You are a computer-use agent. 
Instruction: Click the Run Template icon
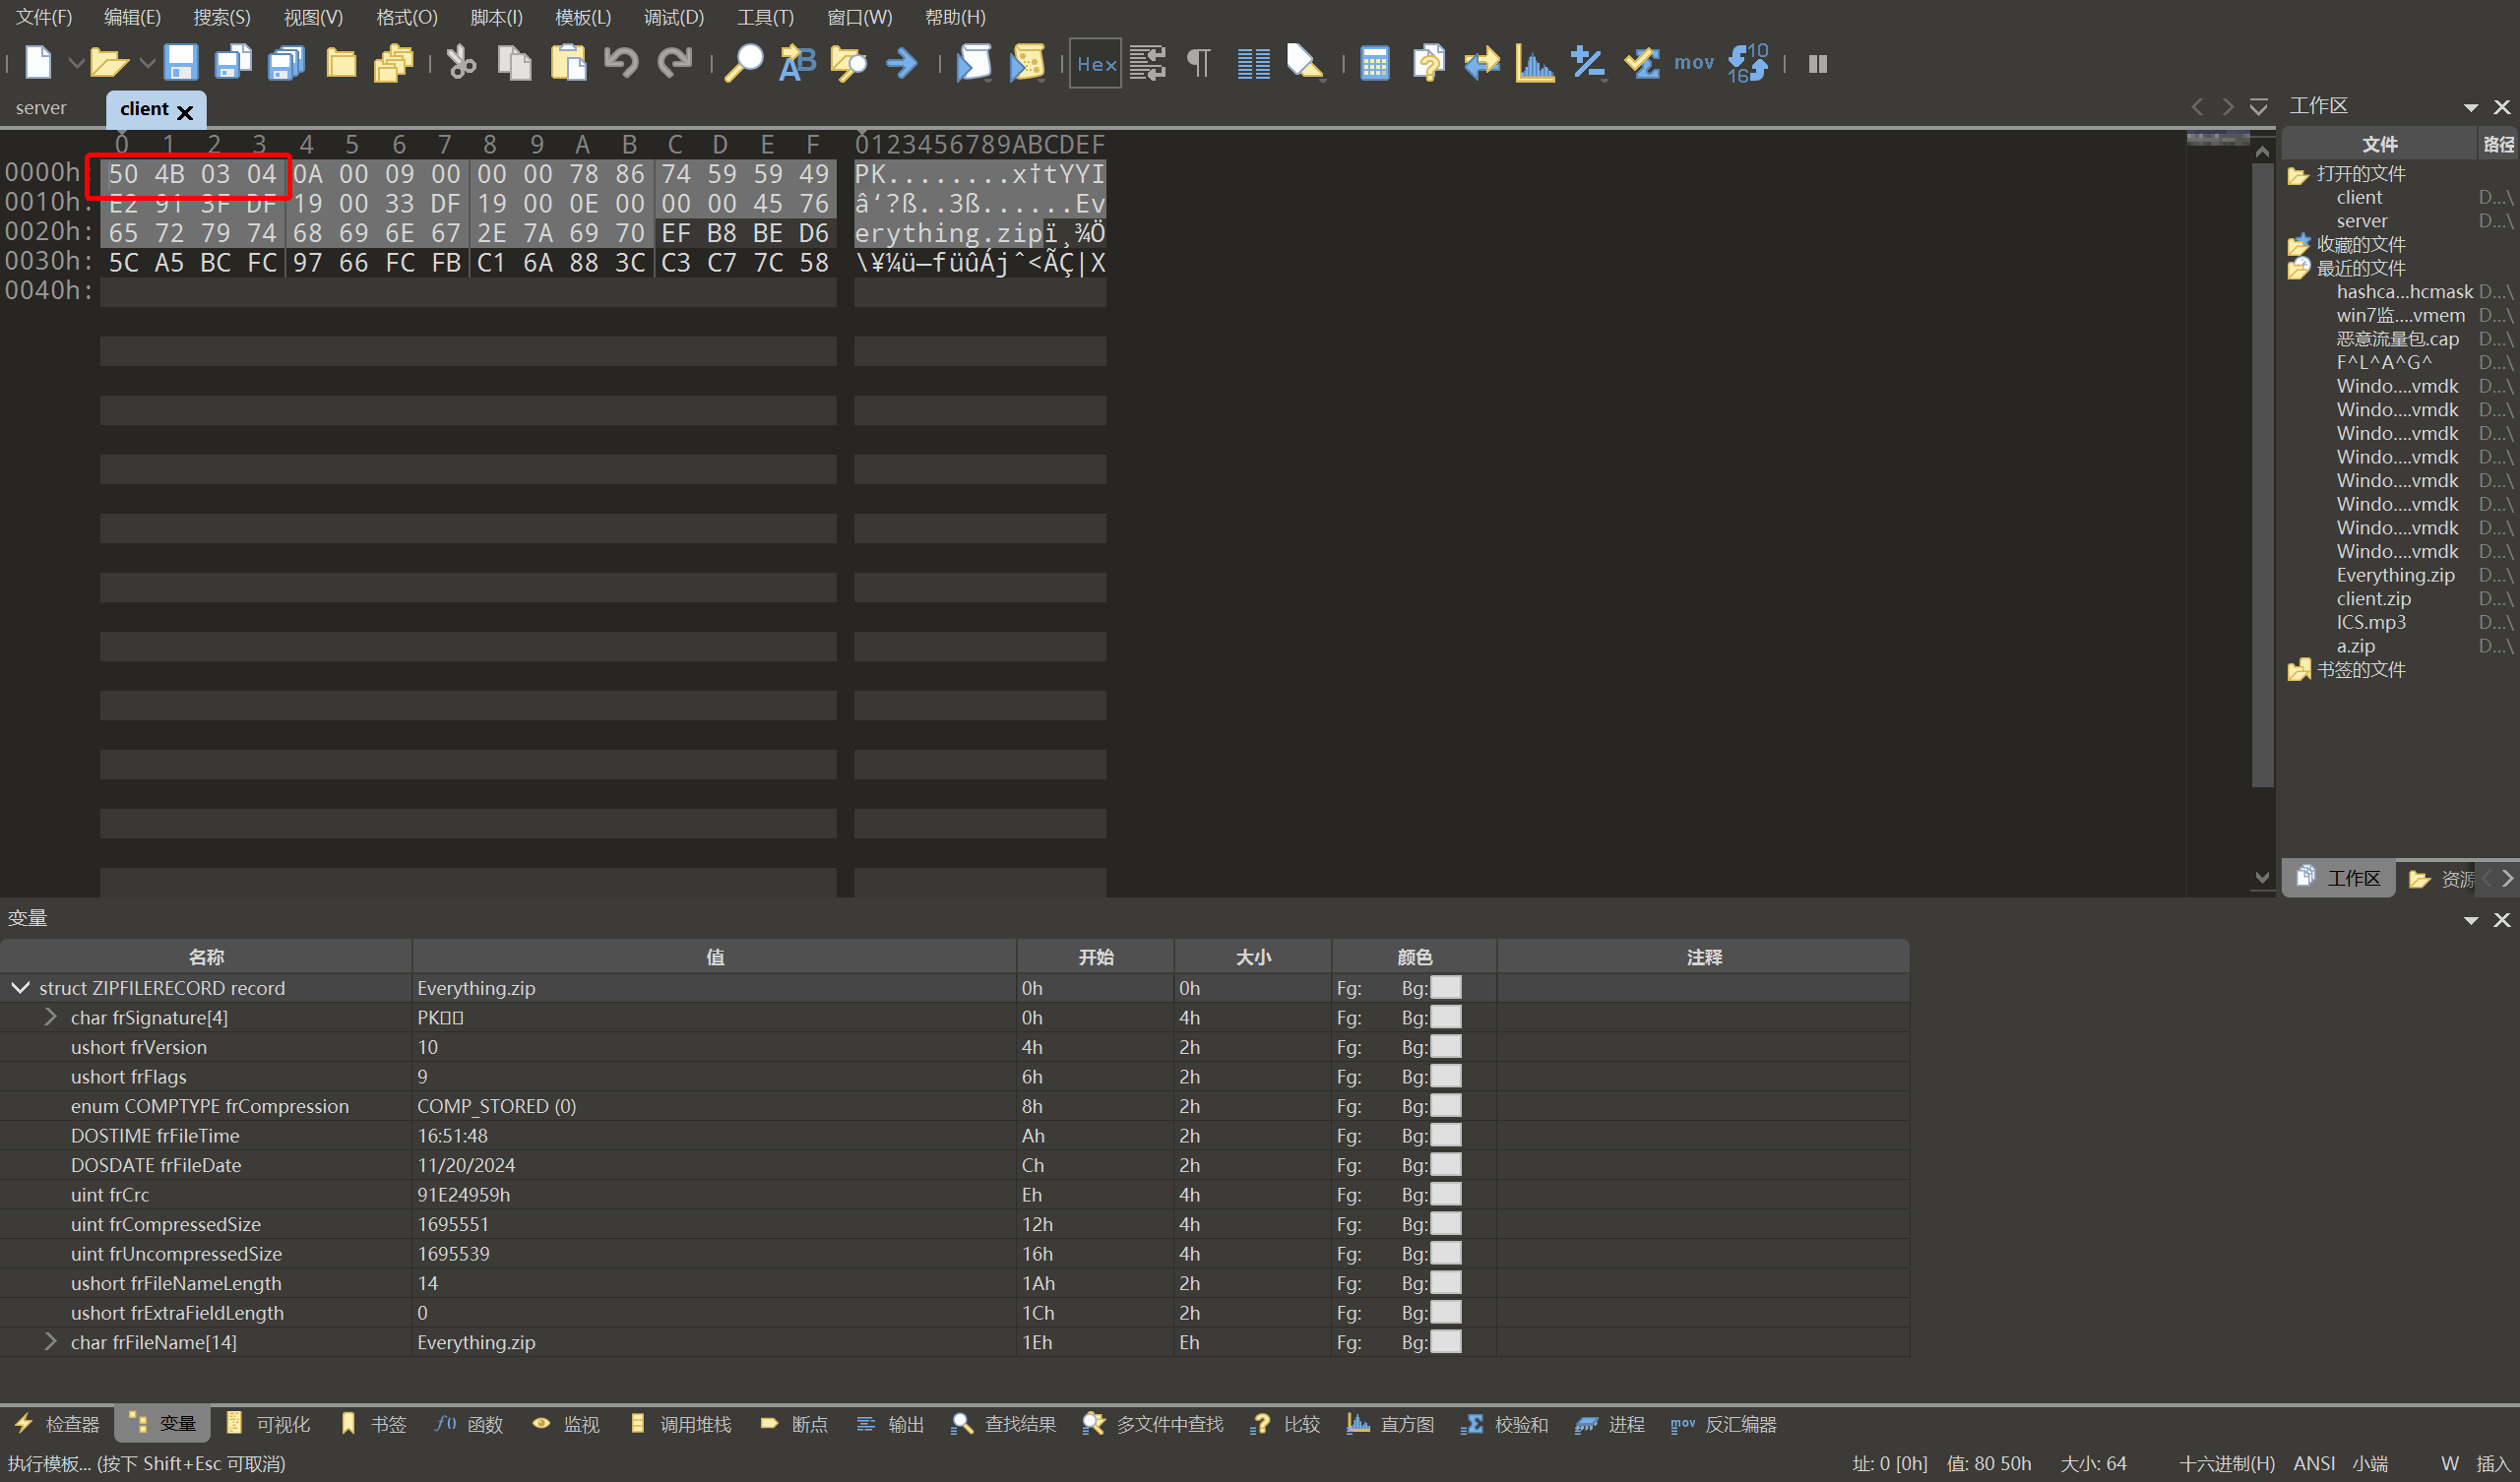point(1027,63)
